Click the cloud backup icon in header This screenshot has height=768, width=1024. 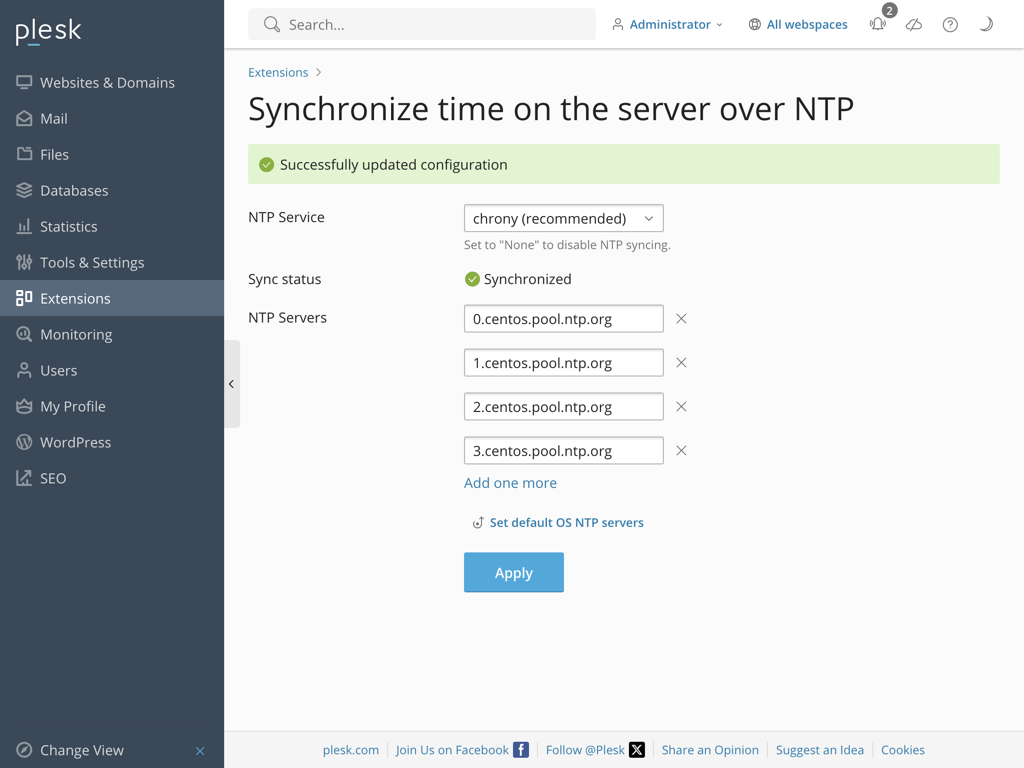pos(913,24)
